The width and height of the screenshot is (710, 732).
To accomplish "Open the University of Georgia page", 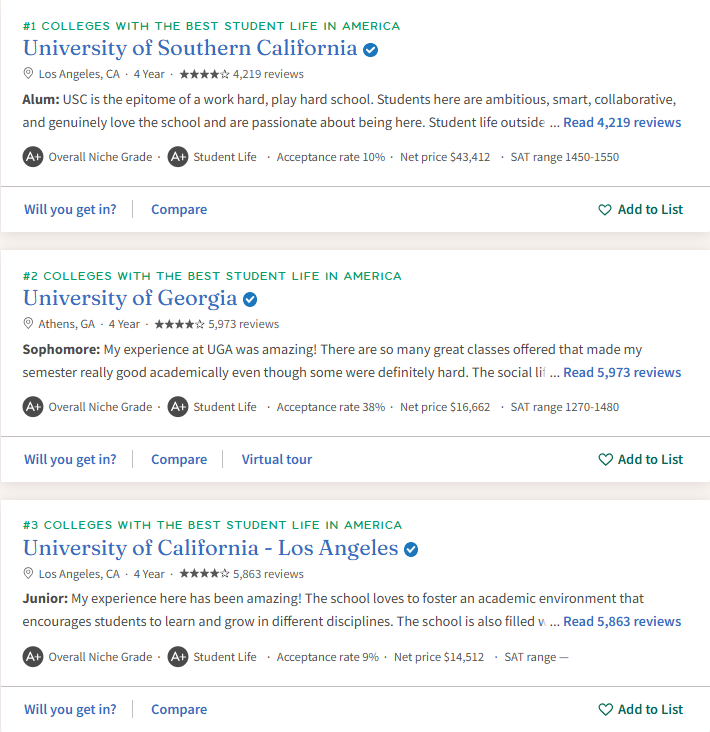I will 130,299.
